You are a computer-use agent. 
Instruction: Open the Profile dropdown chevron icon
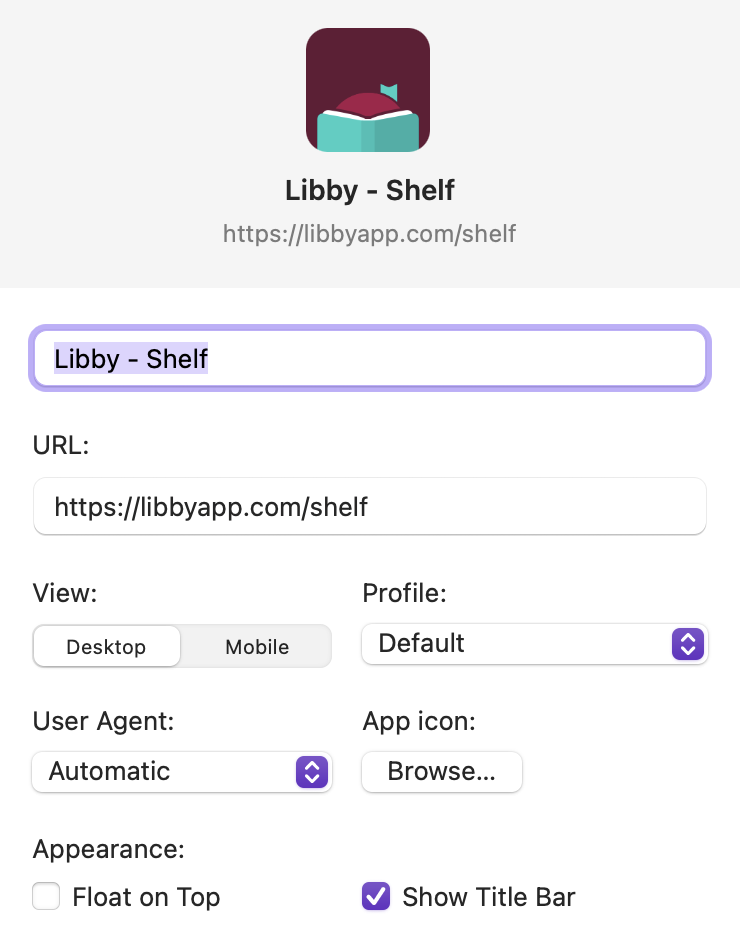click(x=687, y=644)
